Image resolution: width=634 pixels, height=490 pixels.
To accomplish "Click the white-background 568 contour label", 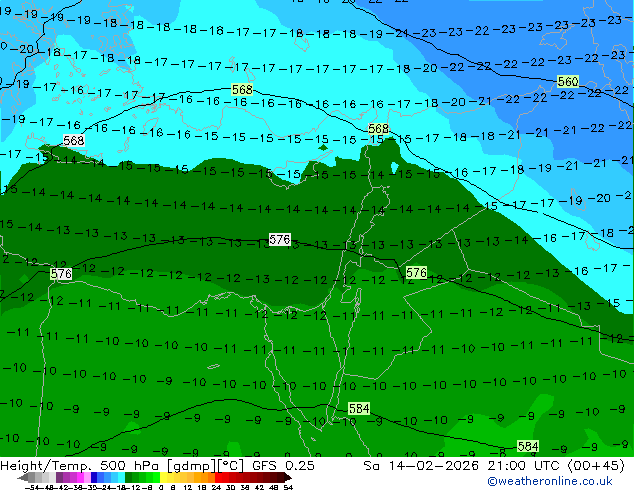I will pos(74,141).
